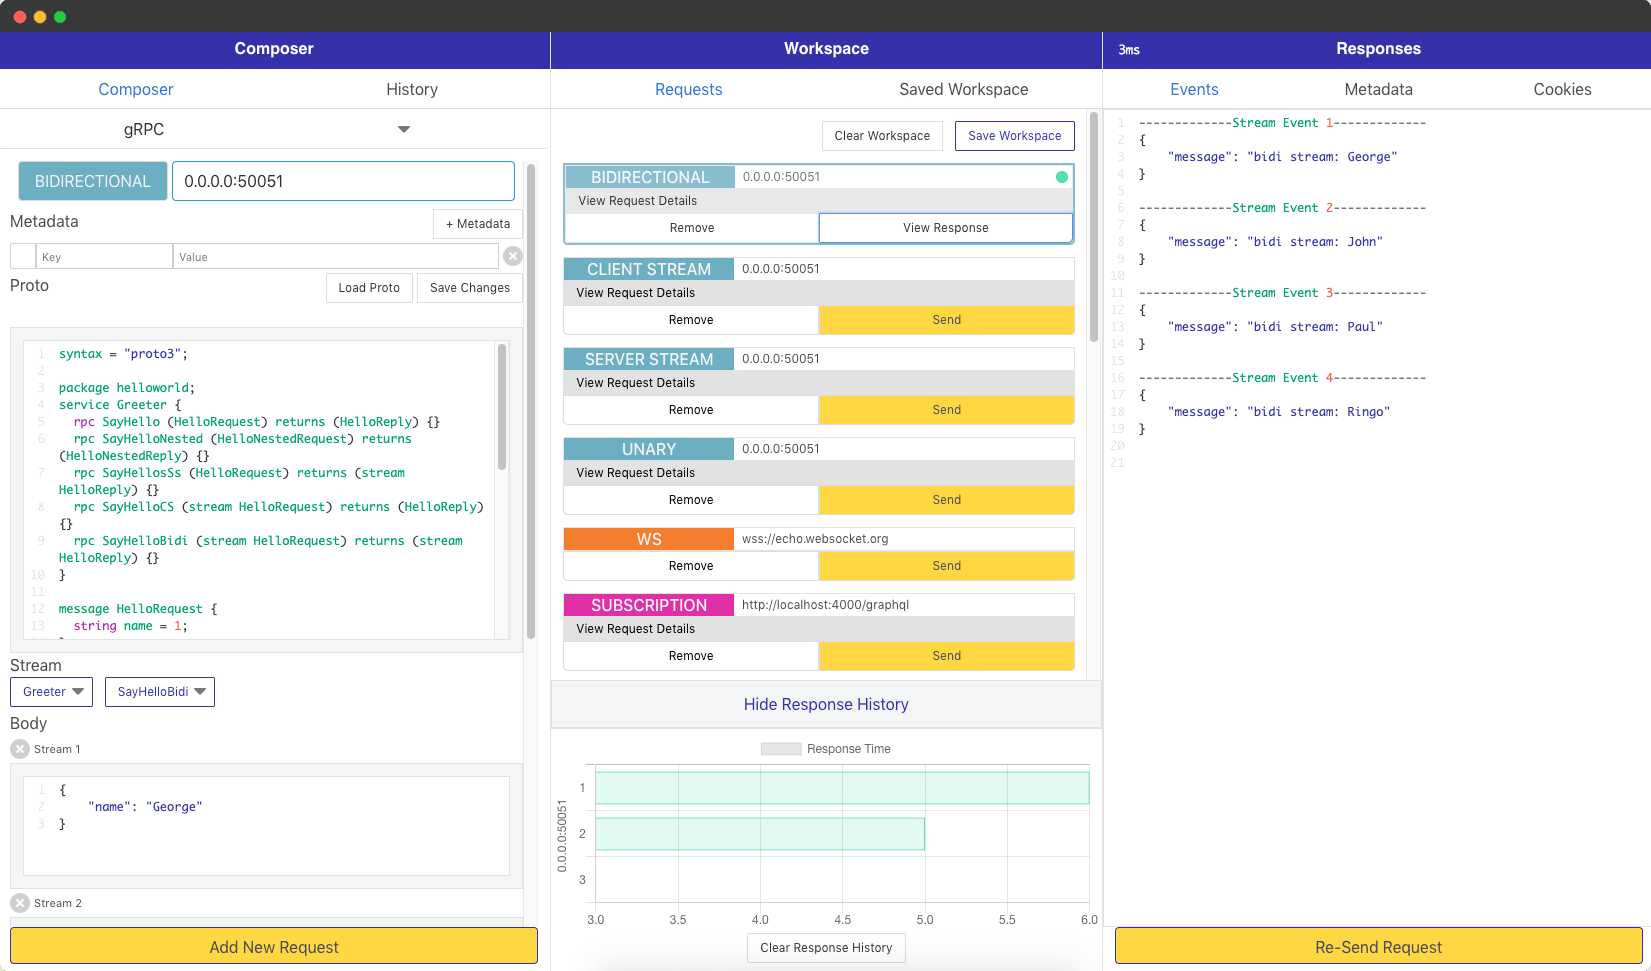Click the http://localhost:4000/graphql URL text
This screenshot has height=971, width=1651.
click(825, 605)
